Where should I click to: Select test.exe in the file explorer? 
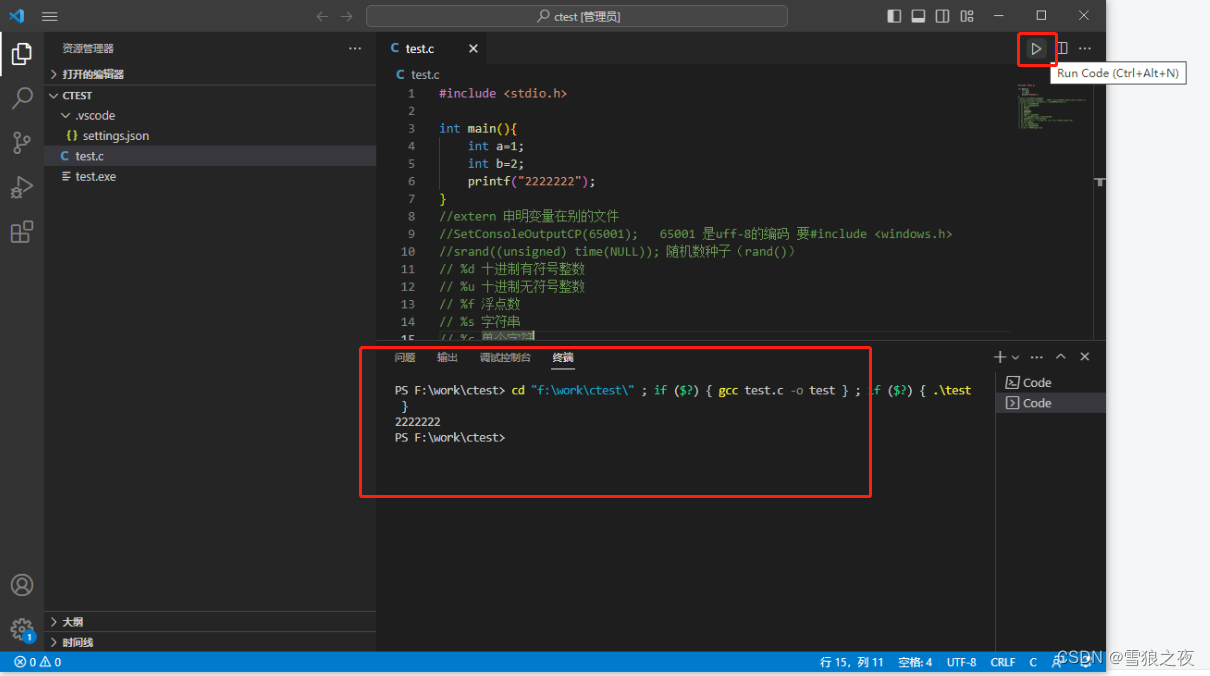[210, 176]
